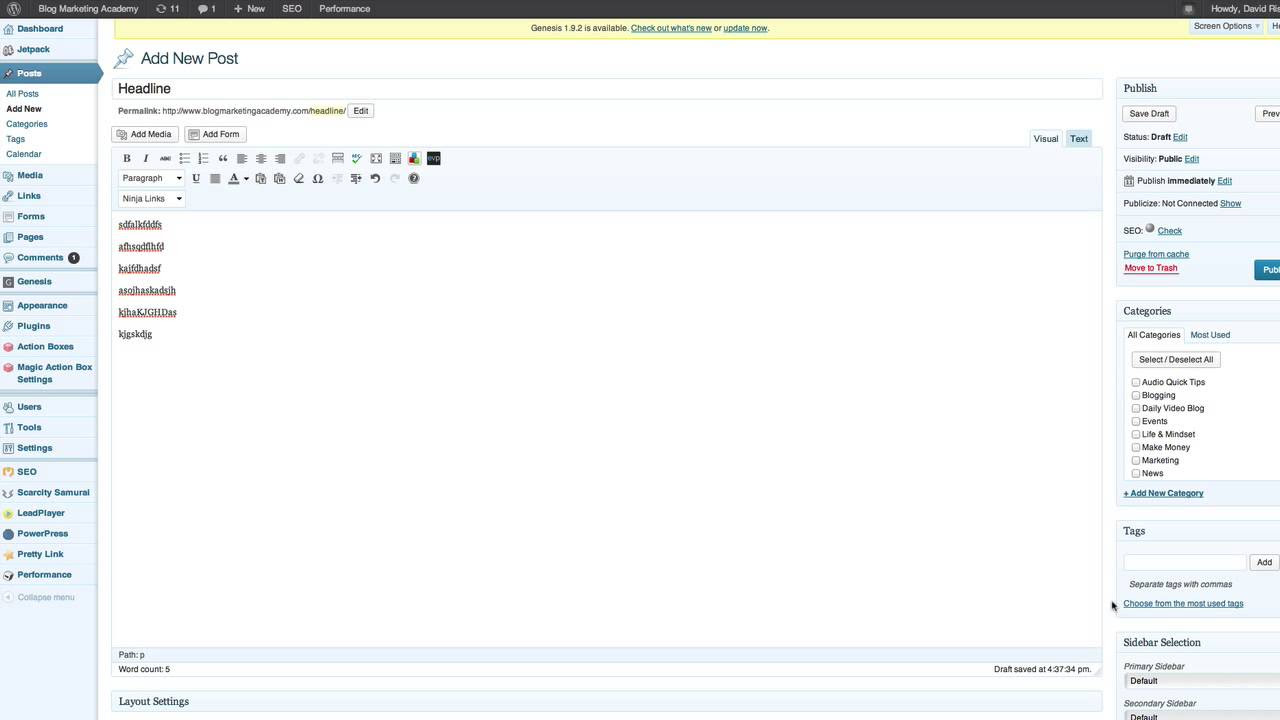Check the Daily Video Blog category

(x=1136, y=408)
